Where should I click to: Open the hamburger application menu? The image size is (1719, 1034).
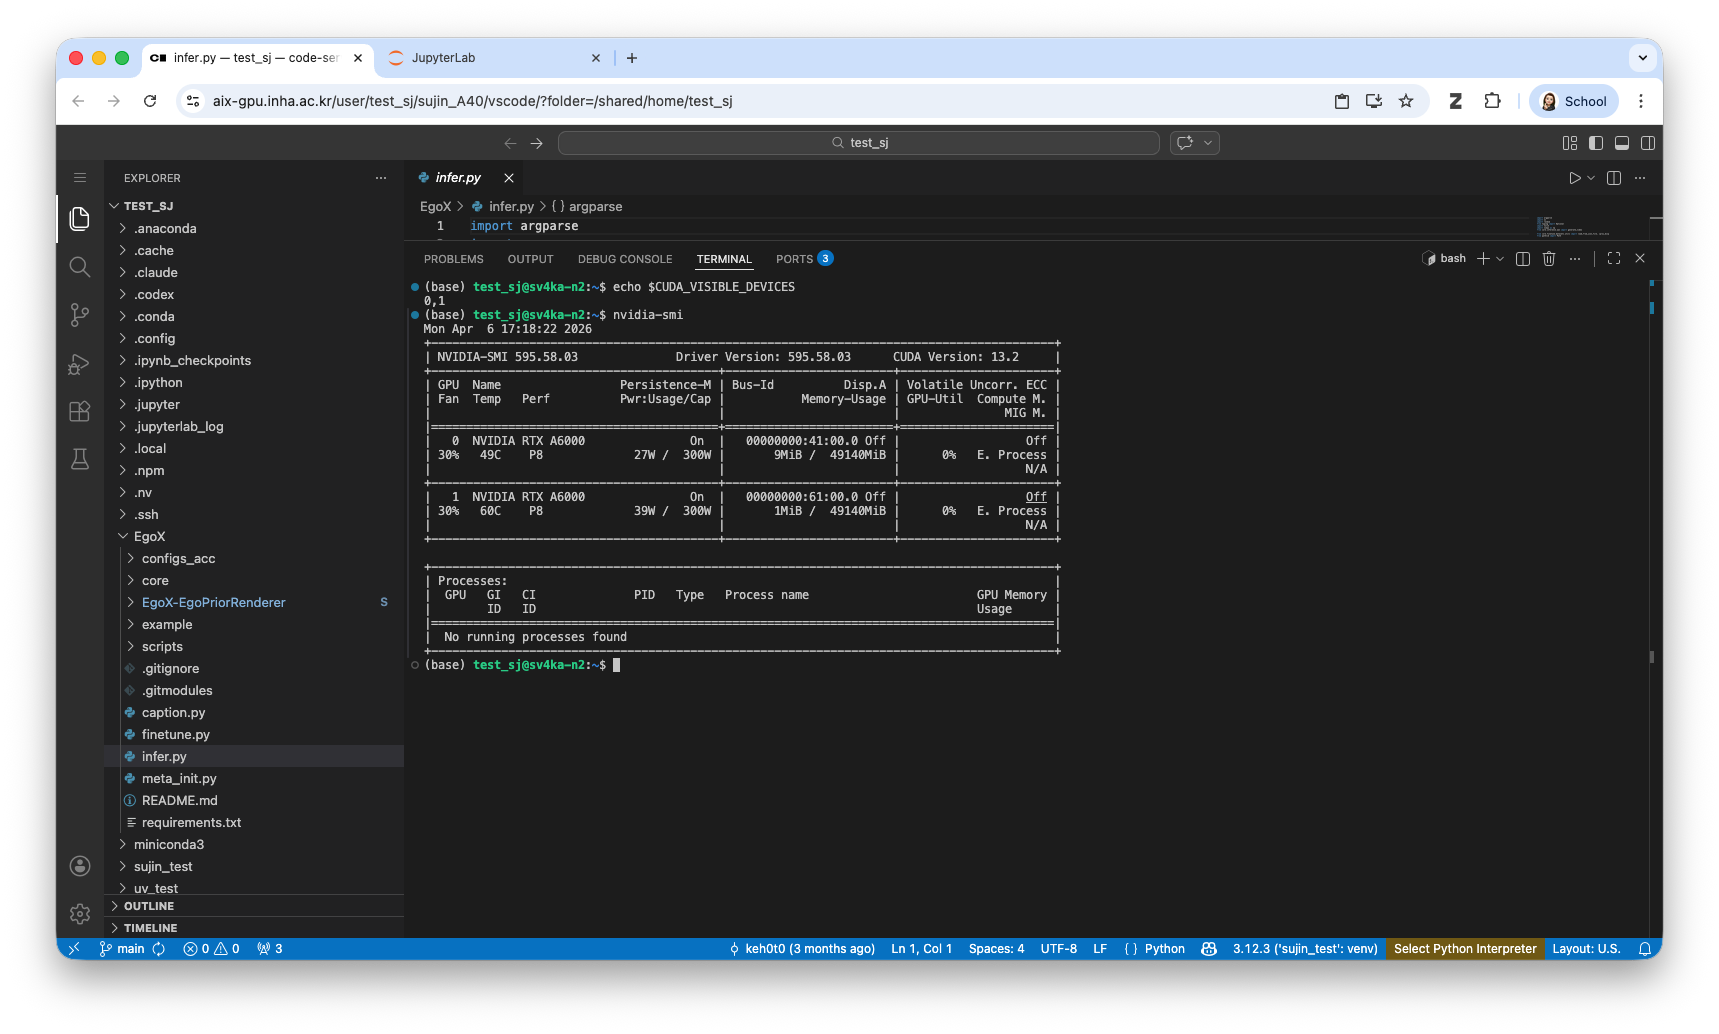click(80, 178)
